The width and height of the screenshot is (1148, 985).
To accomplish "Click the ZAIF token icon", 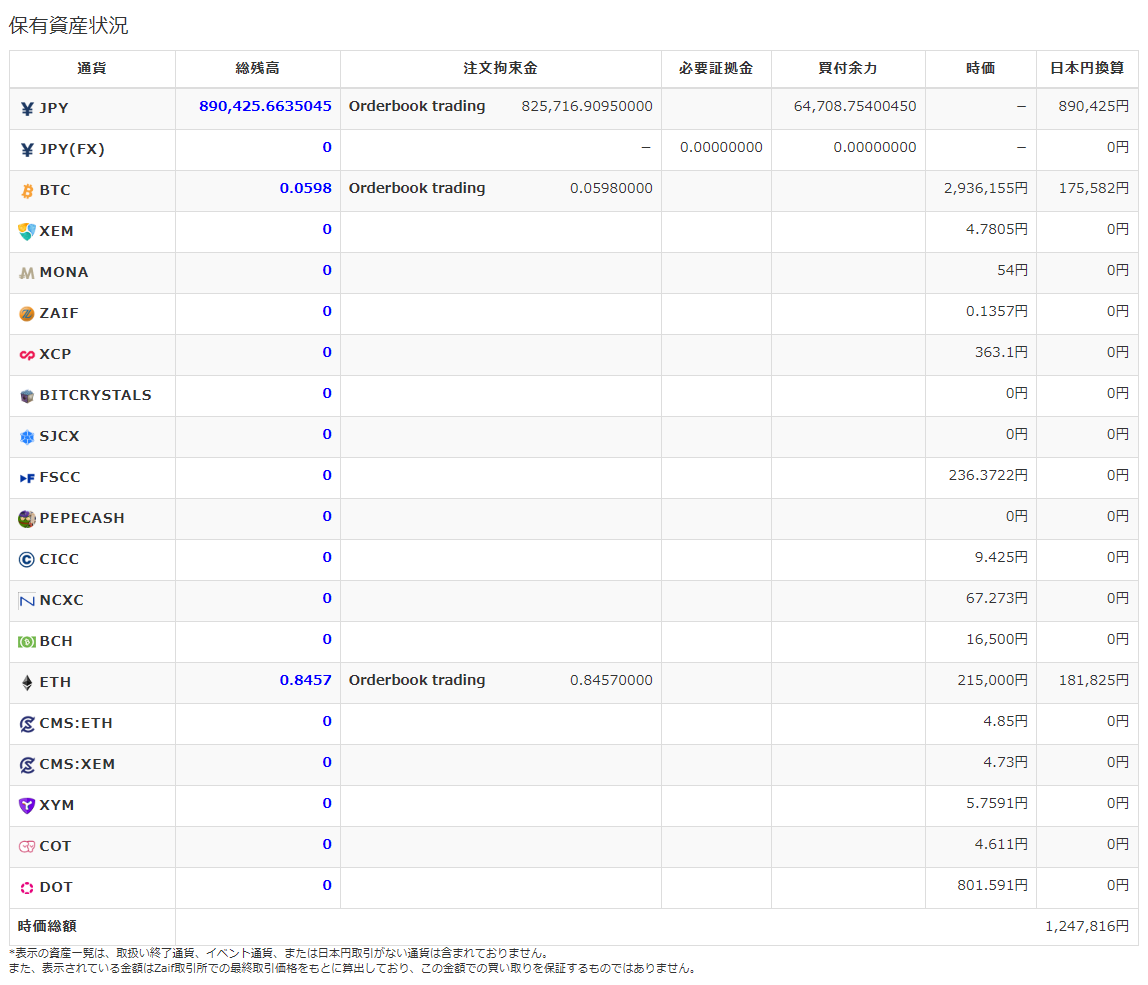I will [x=27, y=314].
